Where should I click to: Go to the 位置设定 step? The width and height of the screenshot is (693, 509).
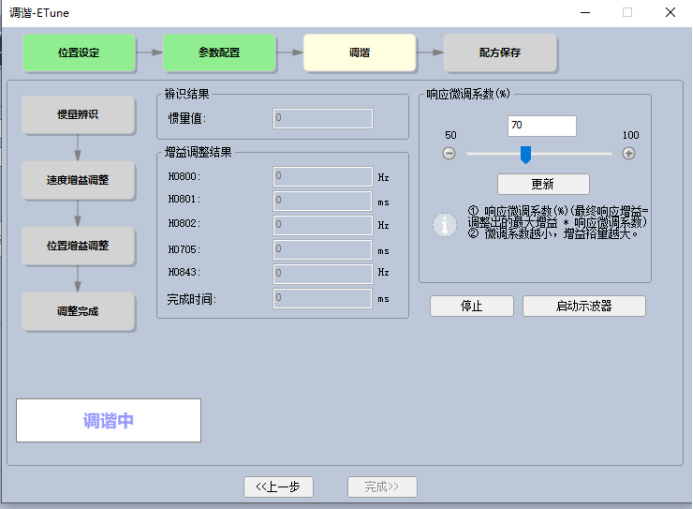[x=78, y=52]
